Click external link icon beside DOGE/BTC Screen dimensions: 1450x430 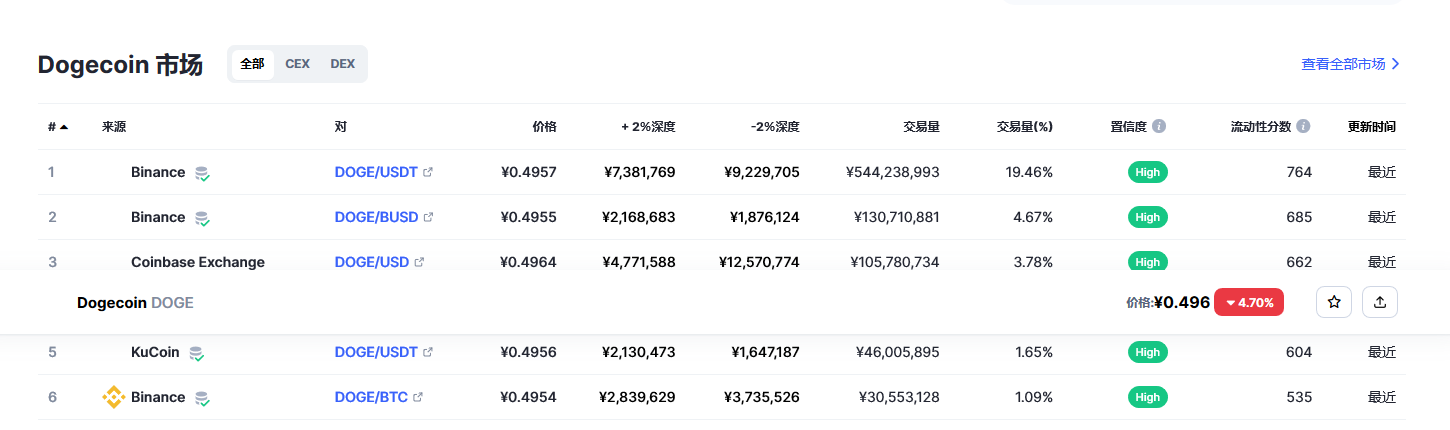pyautogui.click(x=418, y=397)
